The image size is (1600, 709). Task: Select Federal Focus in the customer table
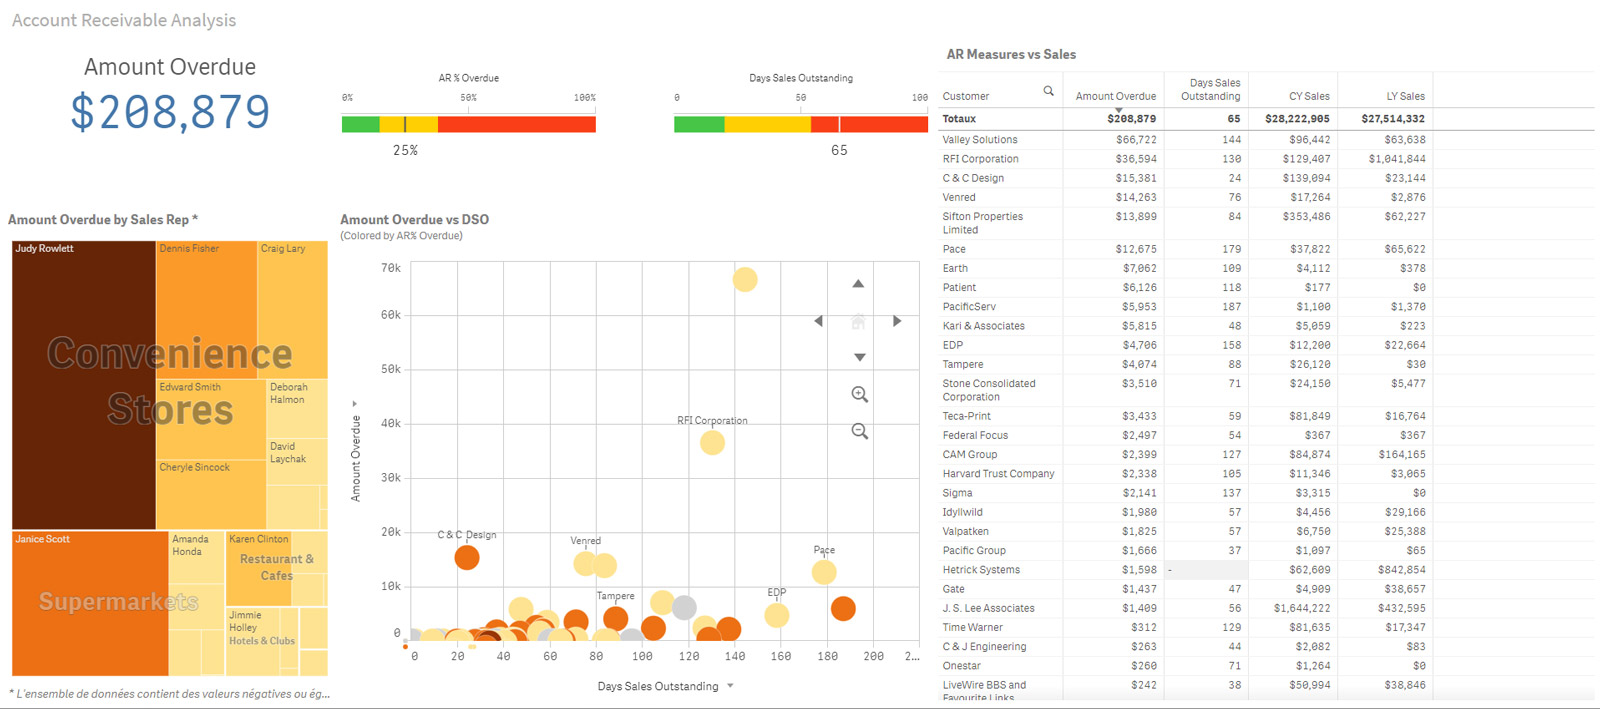975,435
